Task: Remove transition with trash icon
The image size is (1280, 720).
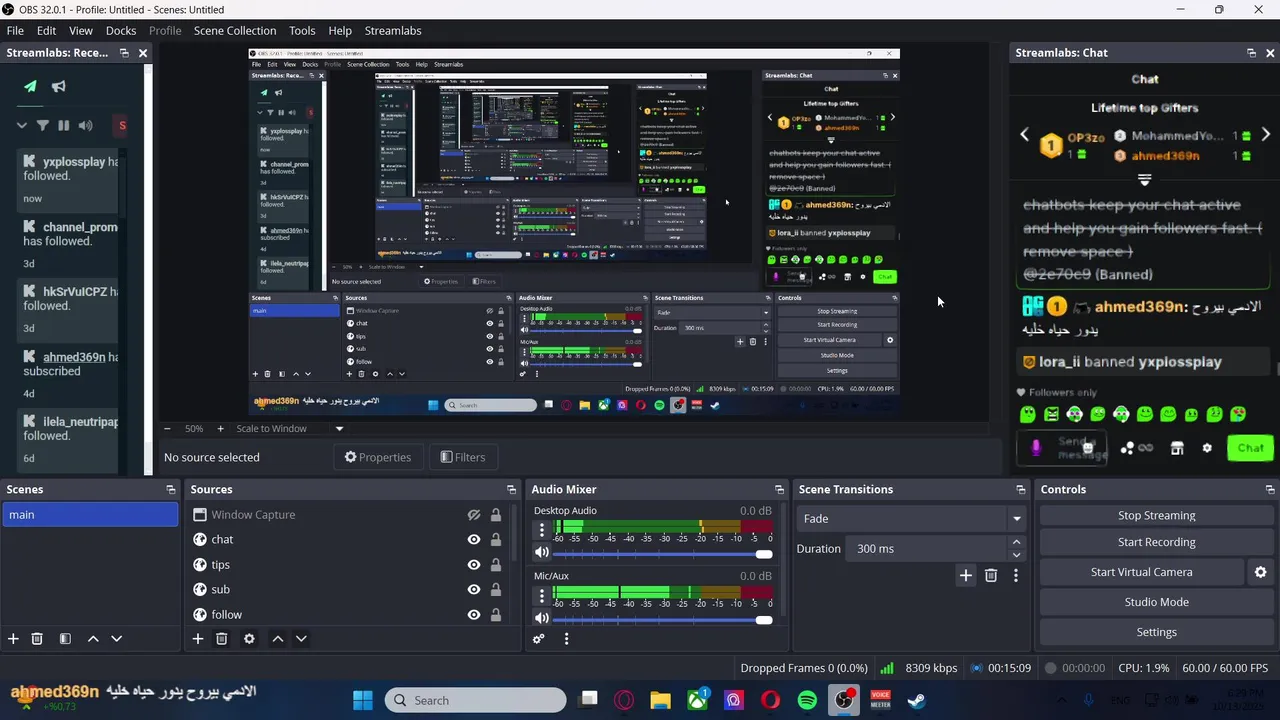Action: (991, 575)
